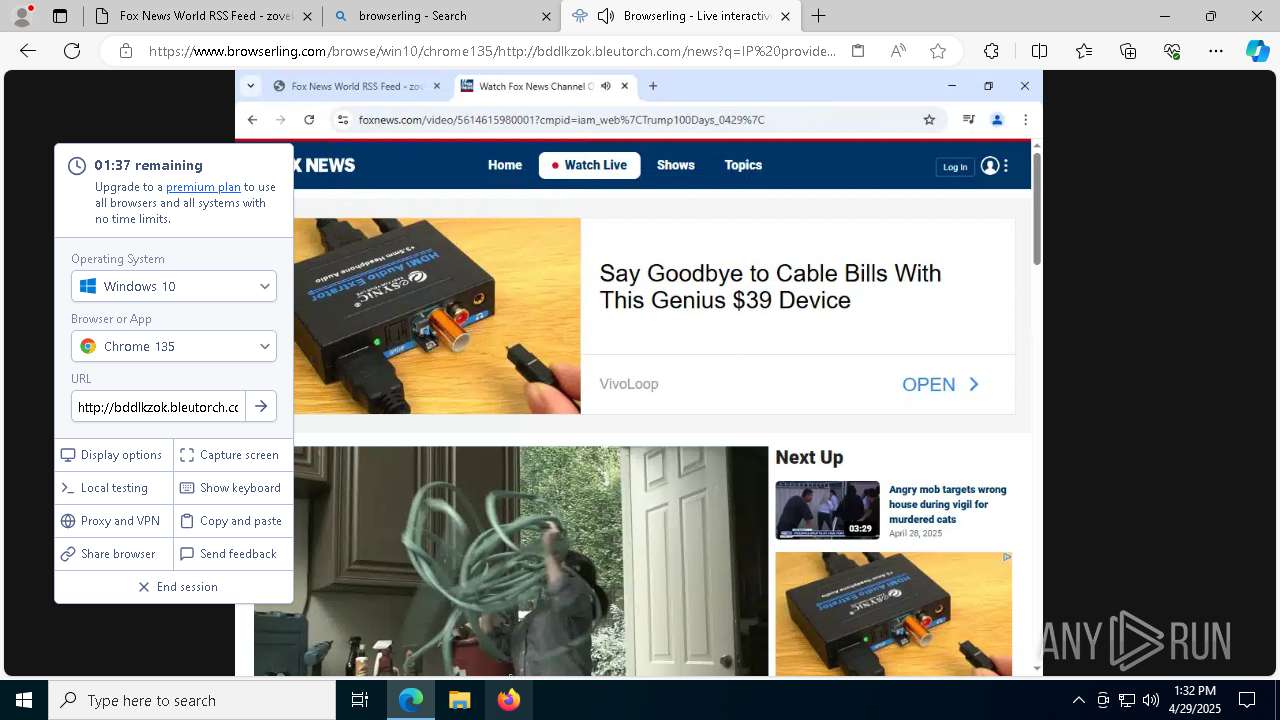Select Watch Fox News Channel Chrome tab
1280x720 pixels.
[545, 86]
